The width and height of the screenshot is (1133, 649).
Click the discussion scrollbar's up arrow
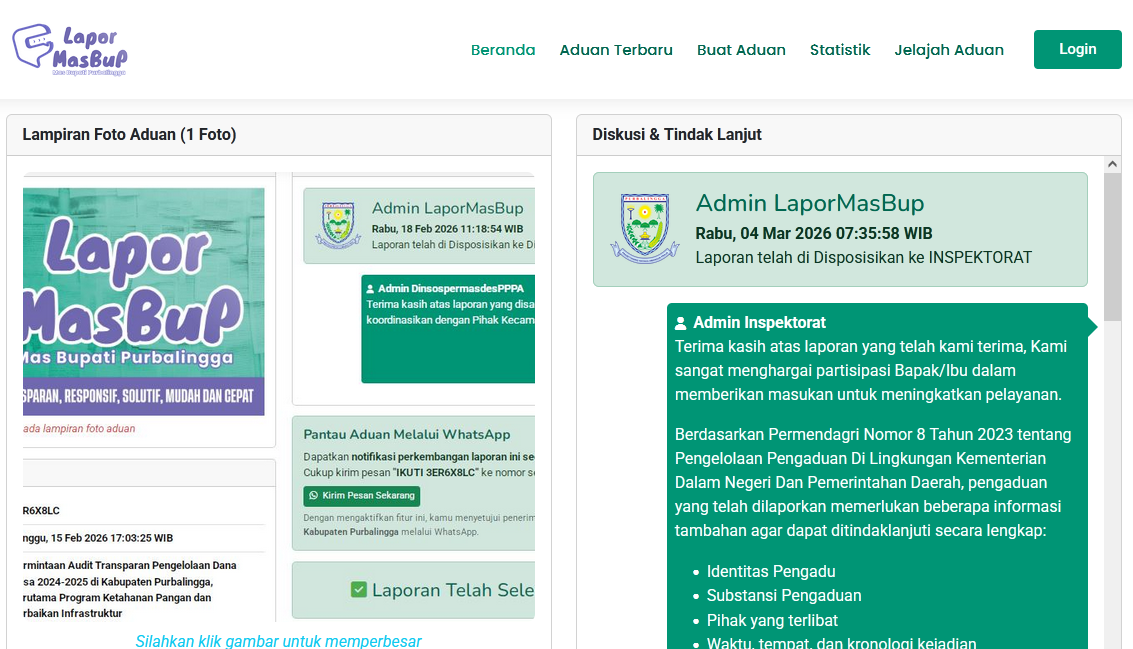[x=1113, y=164]
